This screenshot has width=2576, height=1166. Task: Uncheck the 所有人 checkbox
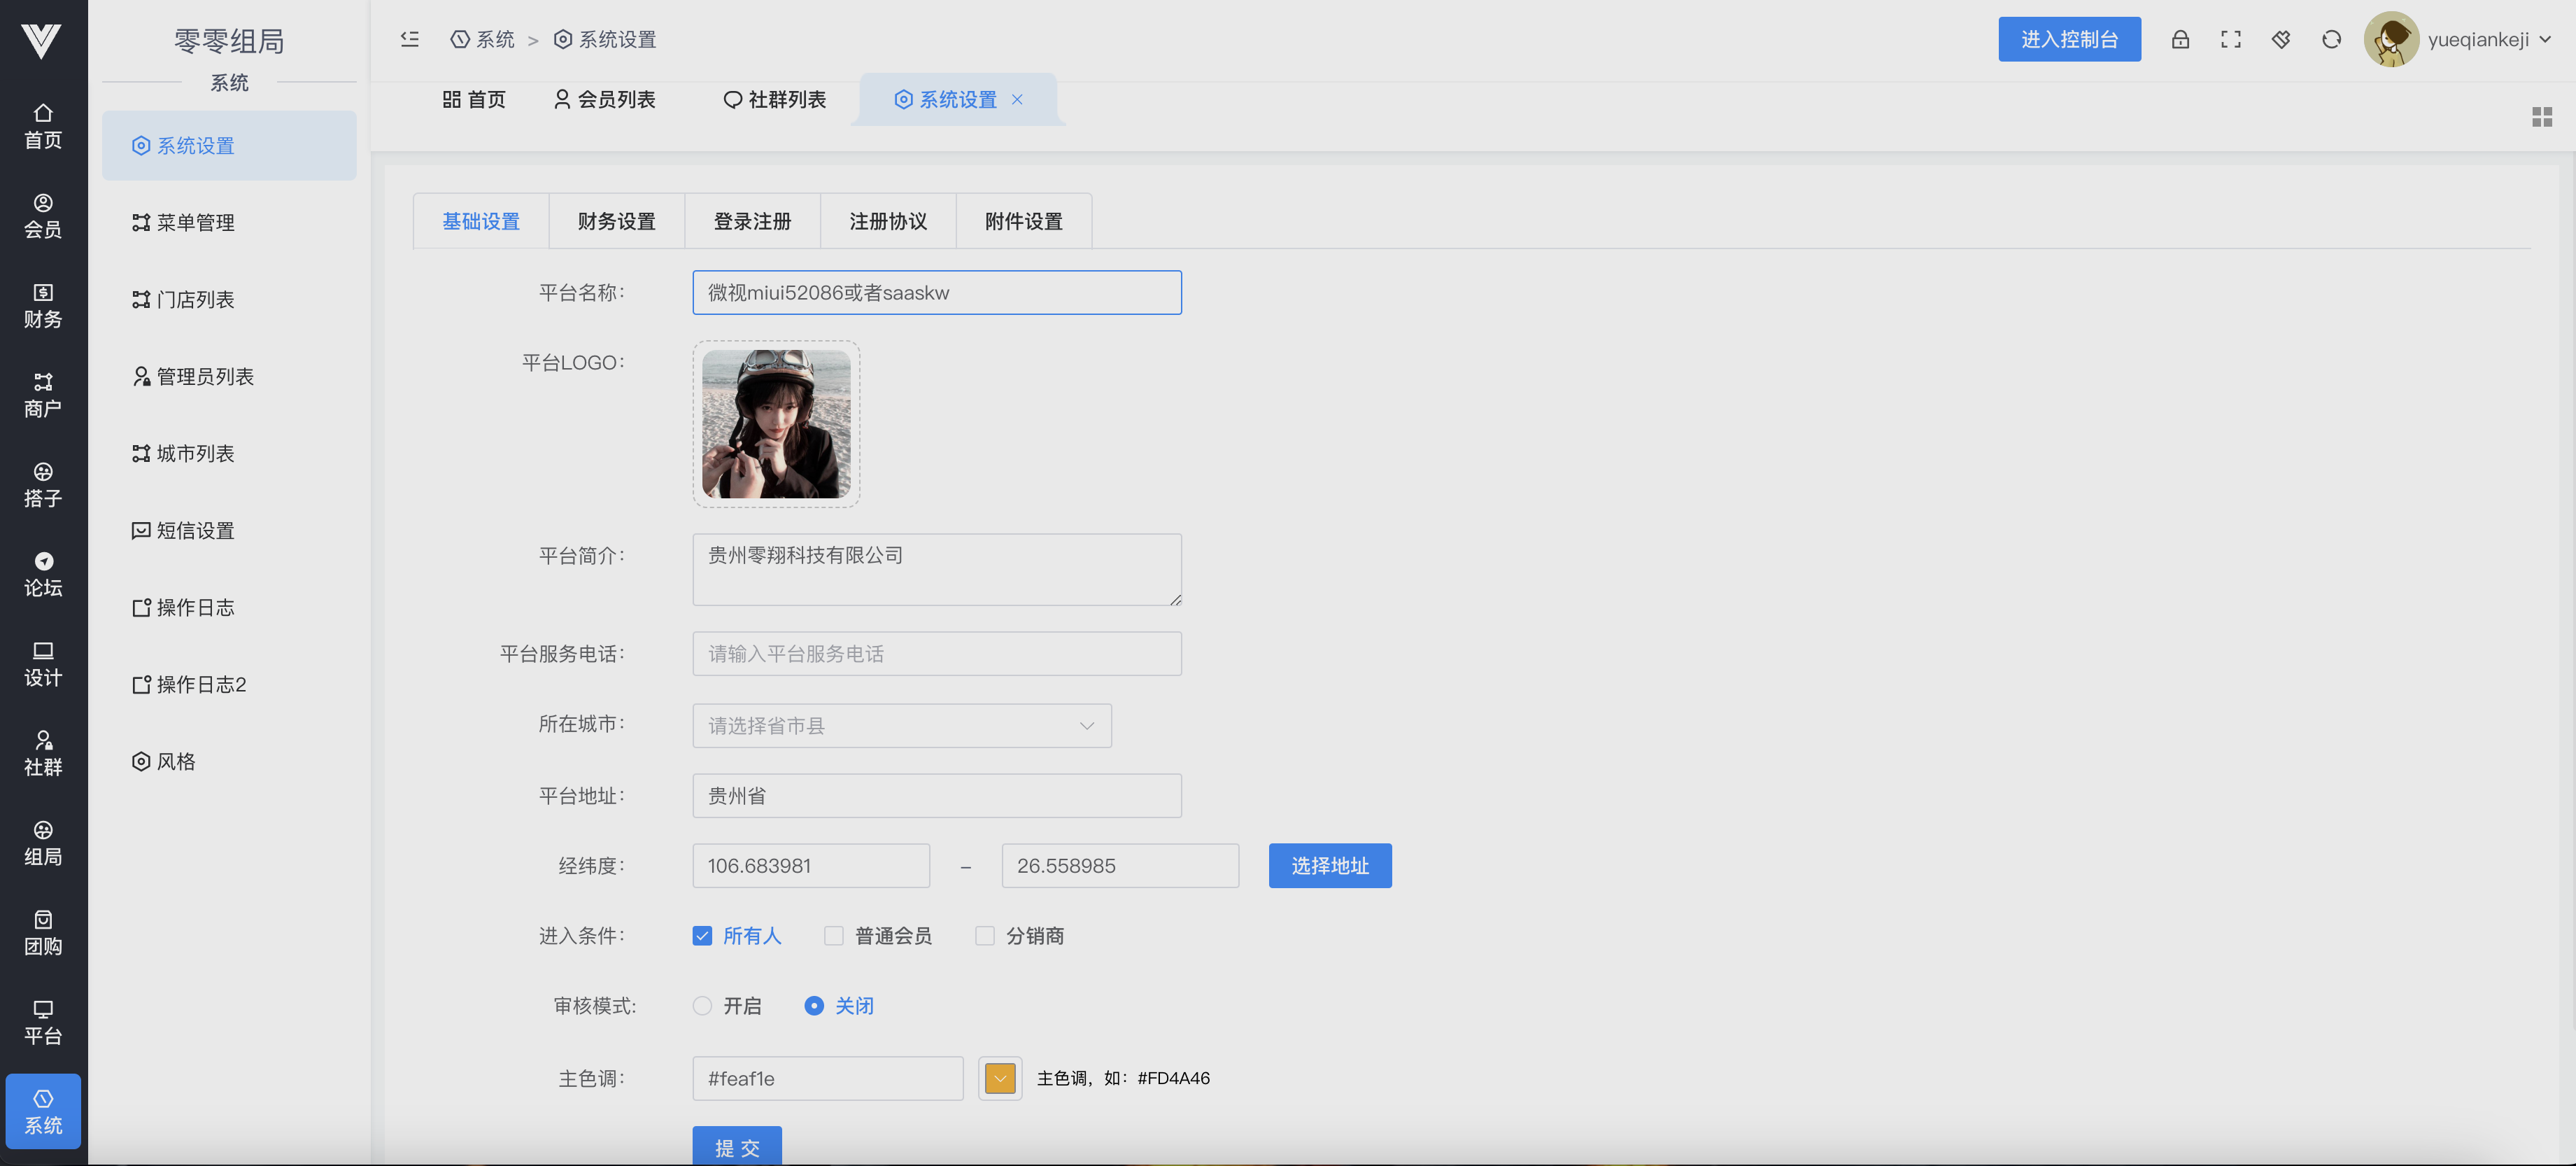coord(702,936)
